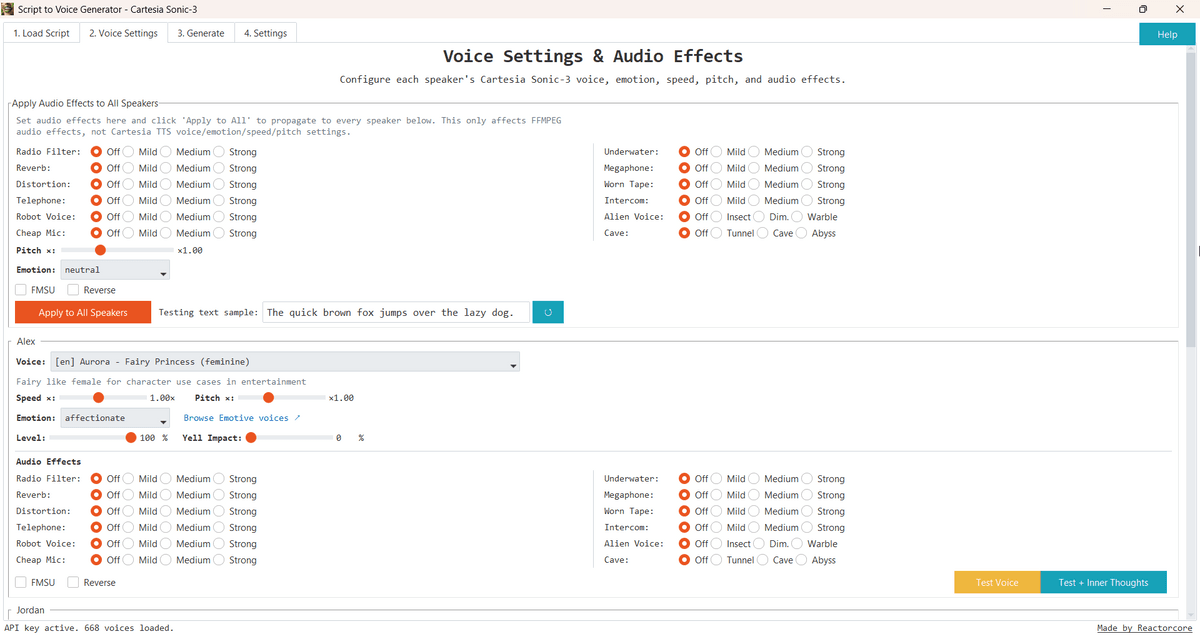Click the Testing text sample input field
The width and height of the screenshot is (1200, 638).
click(396, 312)
